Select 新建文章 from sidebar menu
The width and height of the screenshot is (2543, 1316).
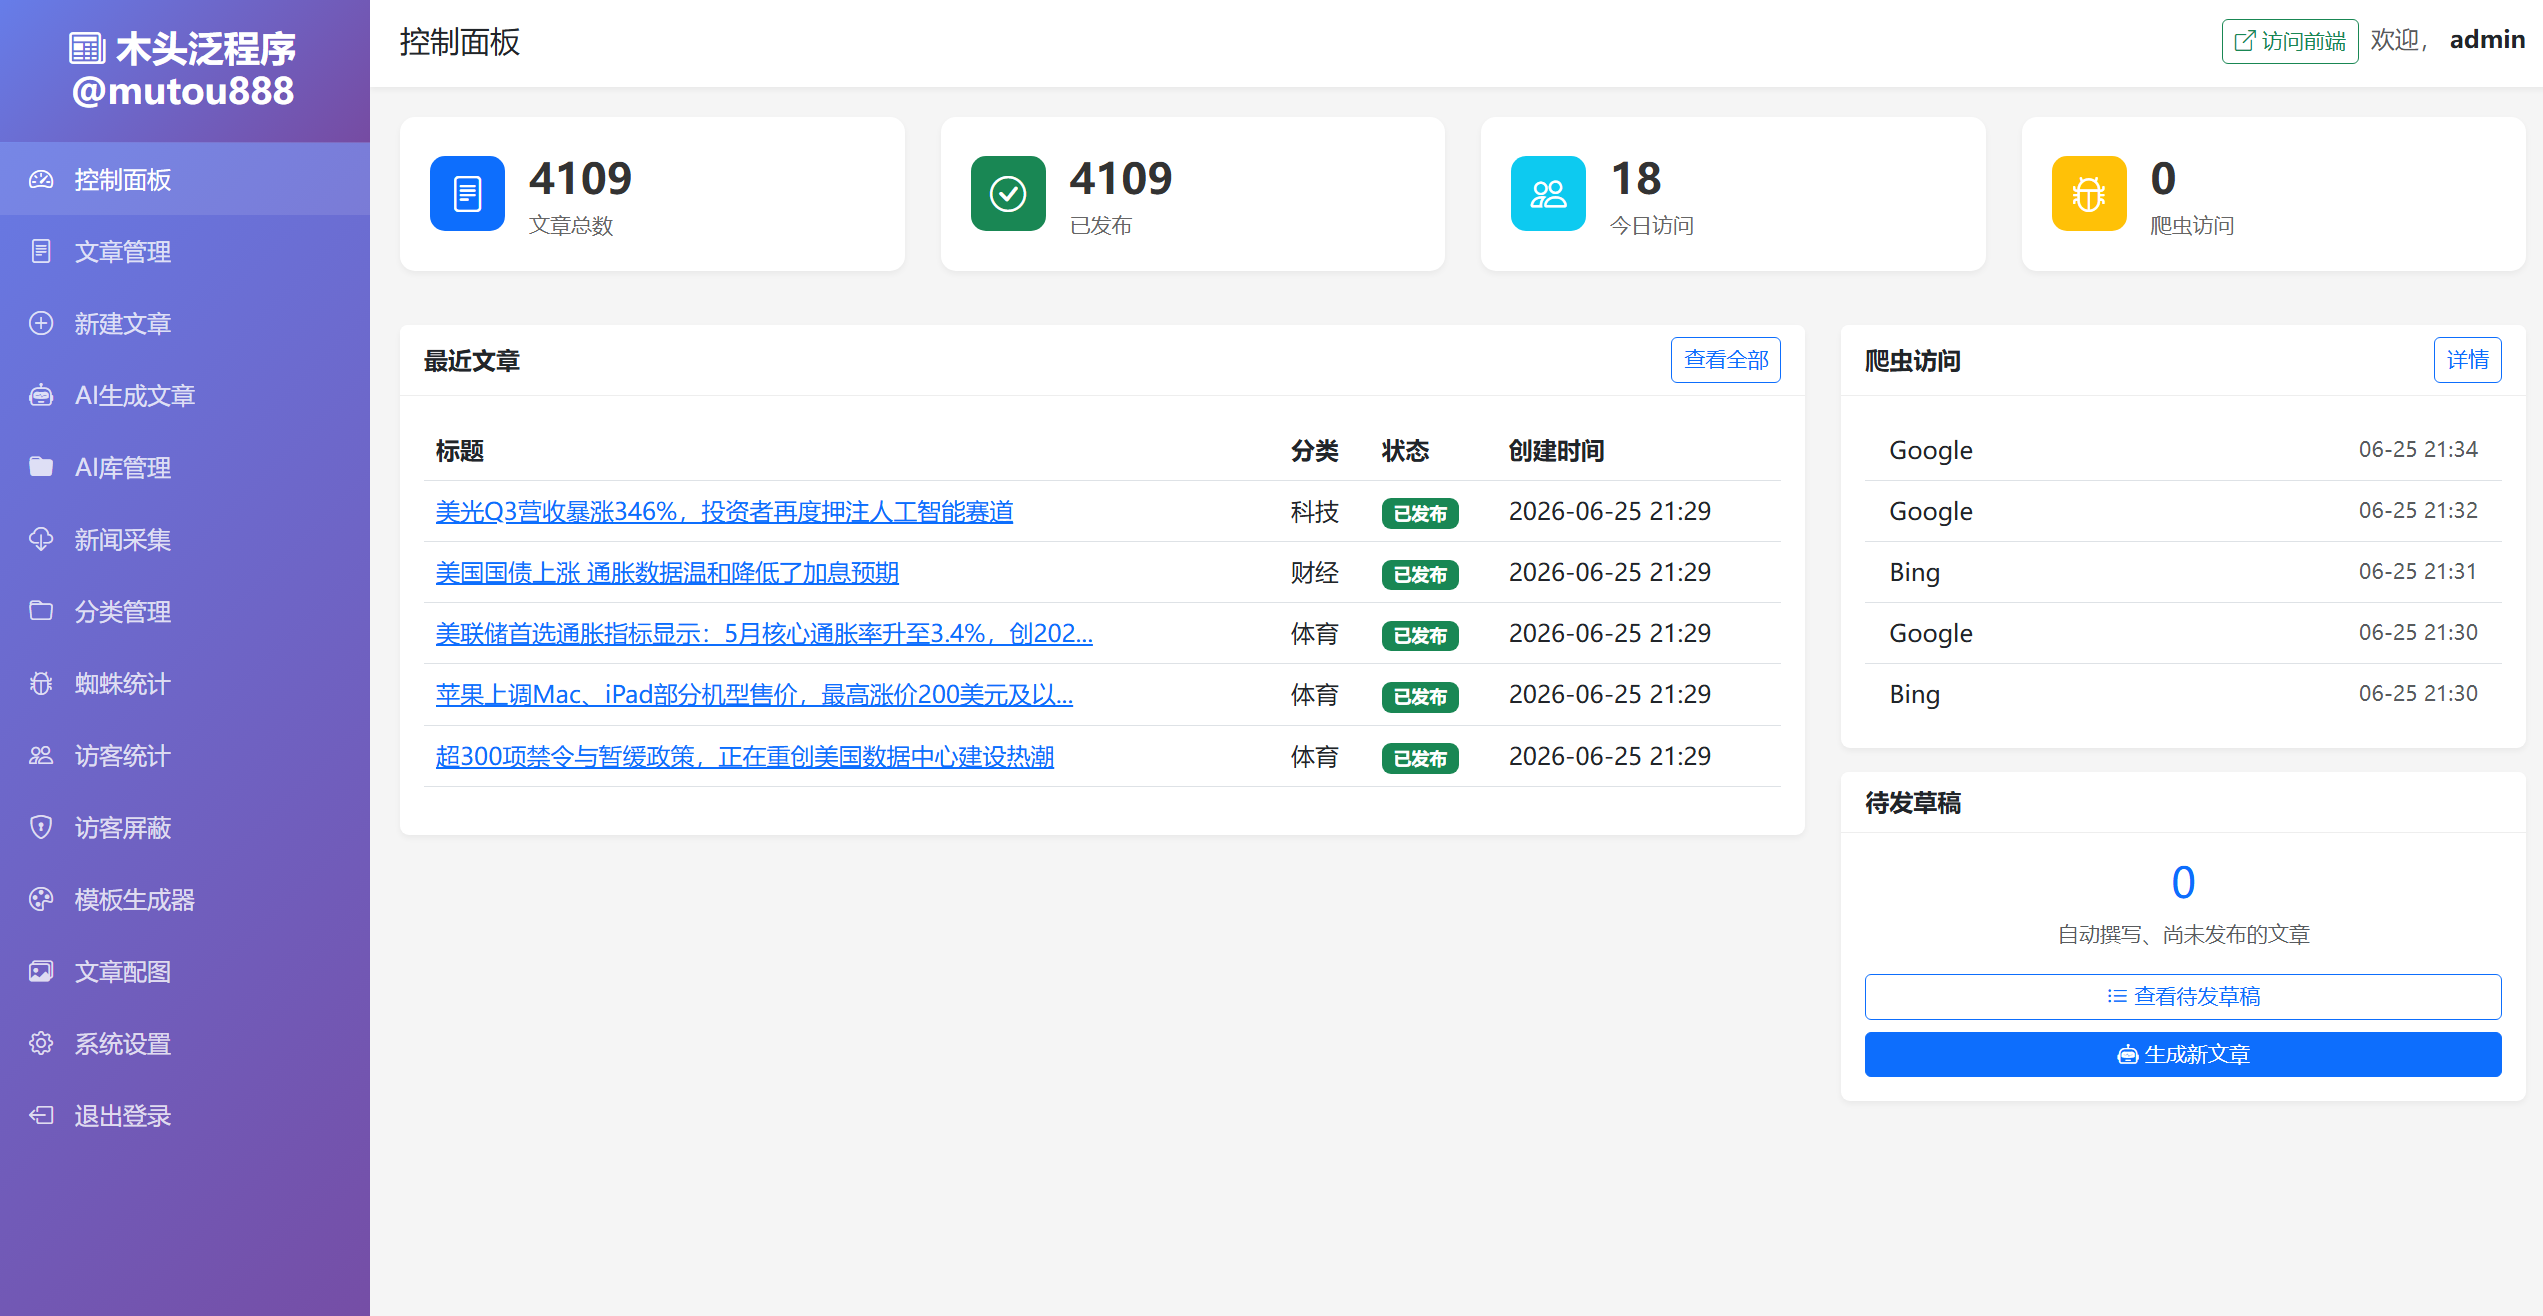185,324
